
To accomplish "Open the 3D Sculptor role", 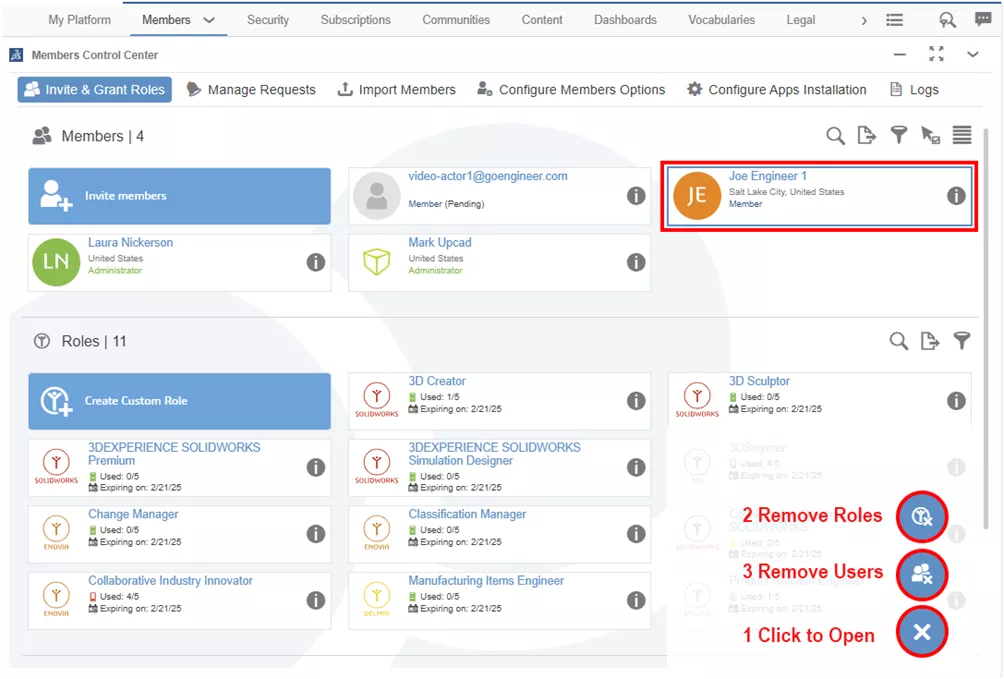I will pos(759,381).
